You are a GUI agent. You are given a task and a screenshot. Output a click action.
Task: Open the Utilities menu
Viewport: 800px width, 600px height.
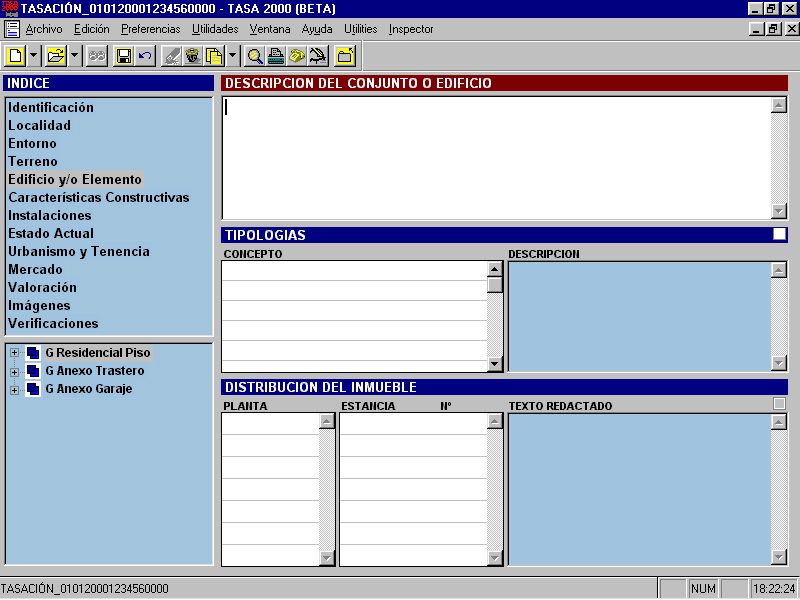361,29
